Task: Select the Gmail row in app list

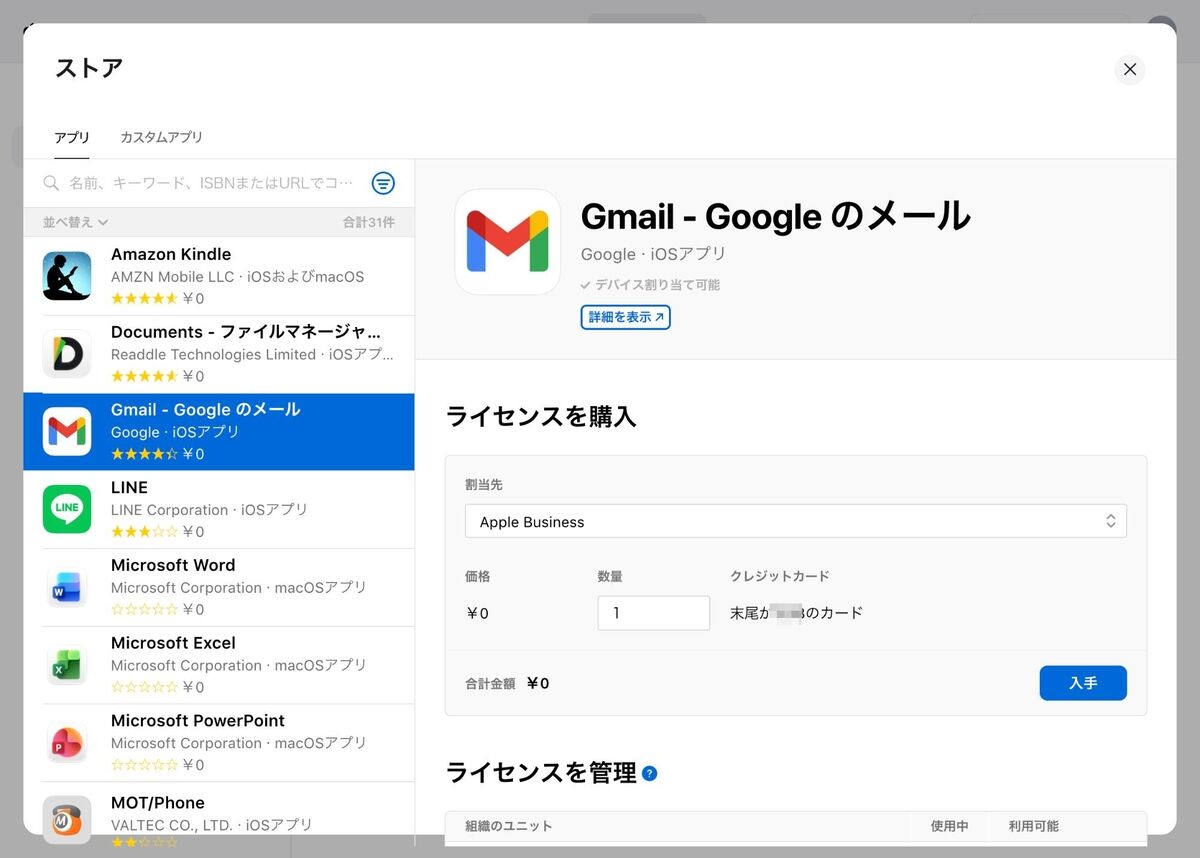Action: tap(250, 431)
